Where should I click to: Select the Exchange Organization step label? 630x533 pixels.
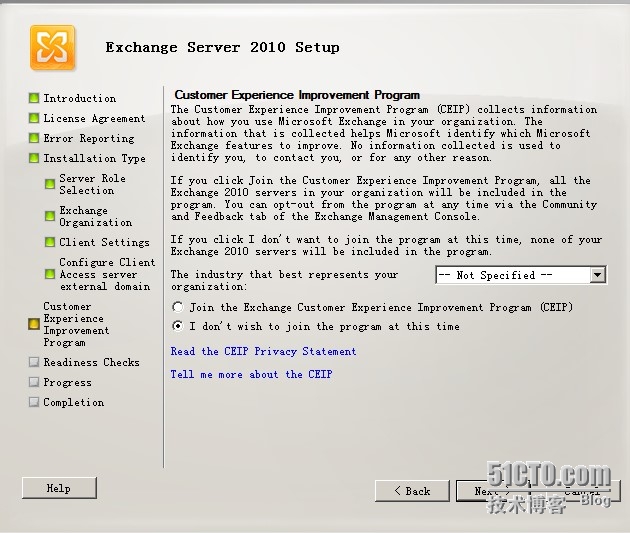click(96, 216)
